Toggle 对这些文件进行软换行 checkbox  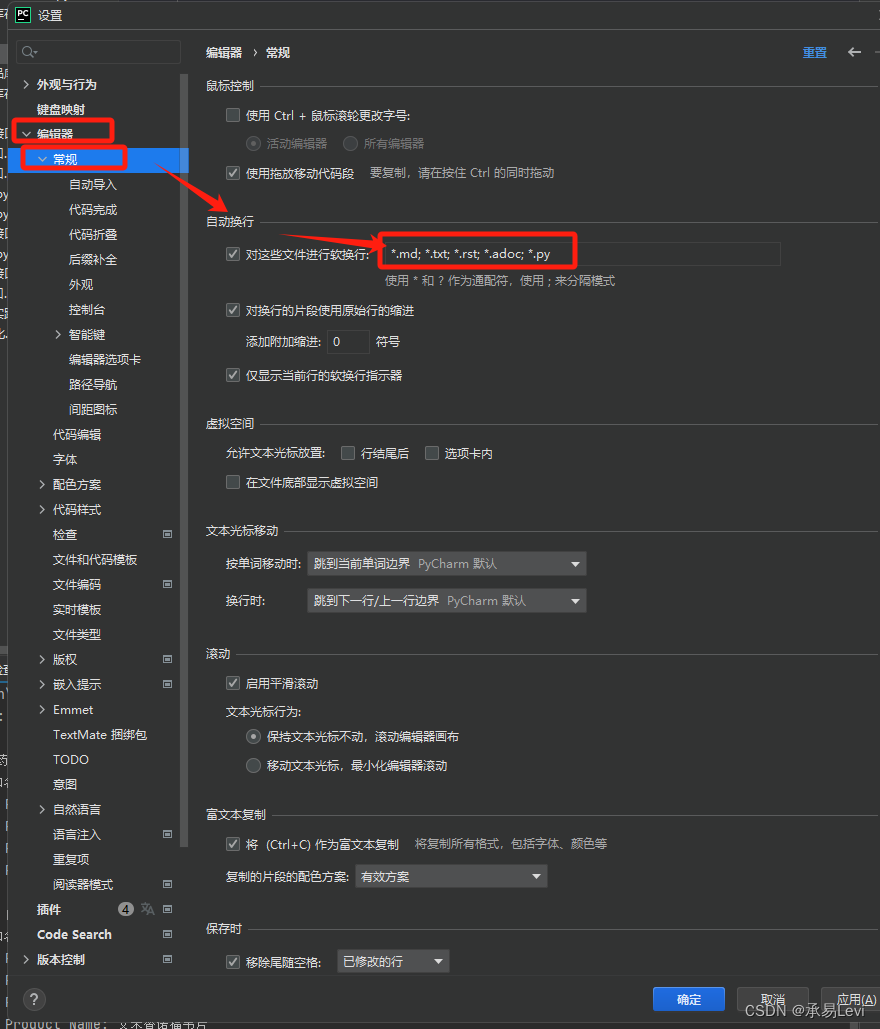(x=233, y=254)
